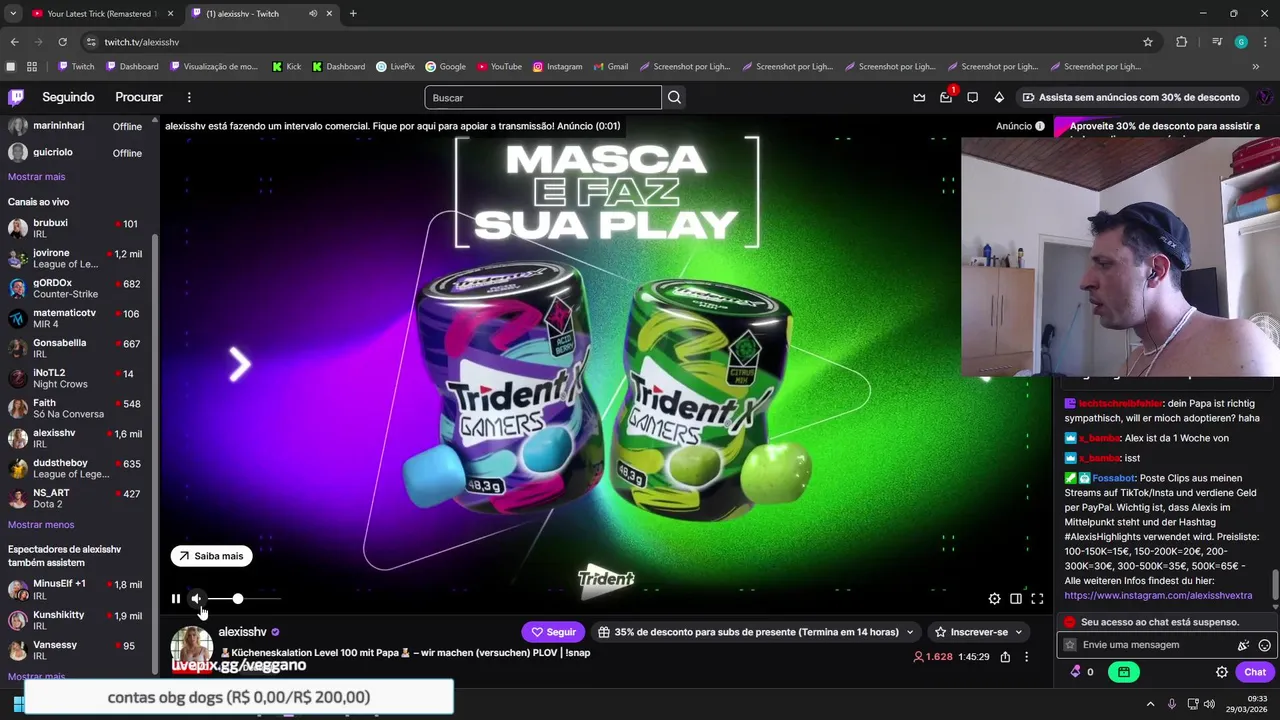Open player settings gear

coord(994,599)
